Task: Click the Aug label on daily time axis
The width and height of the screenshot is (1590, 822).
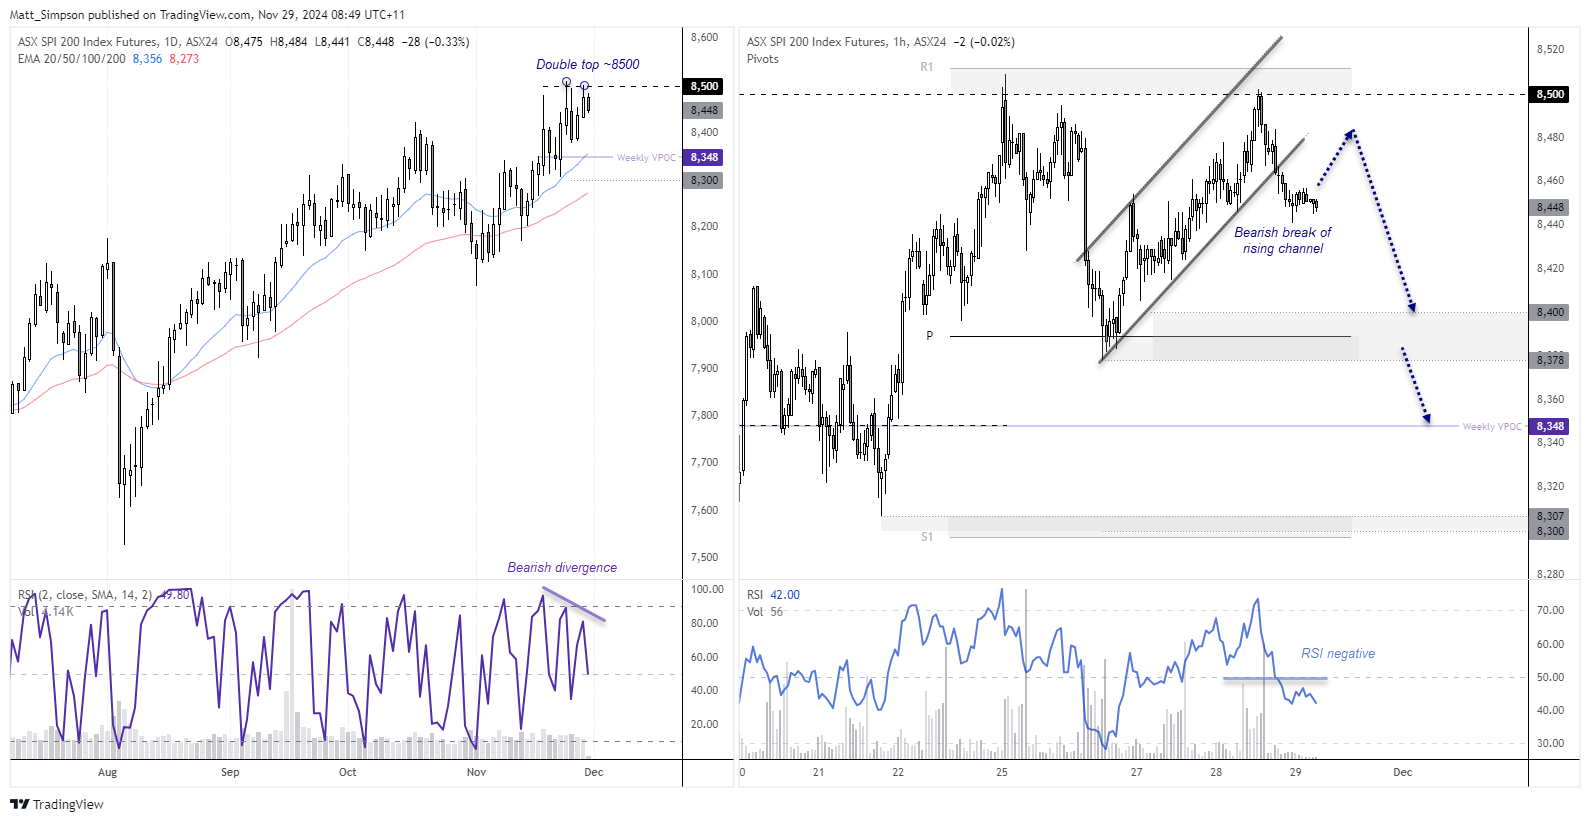Action: 107,772
